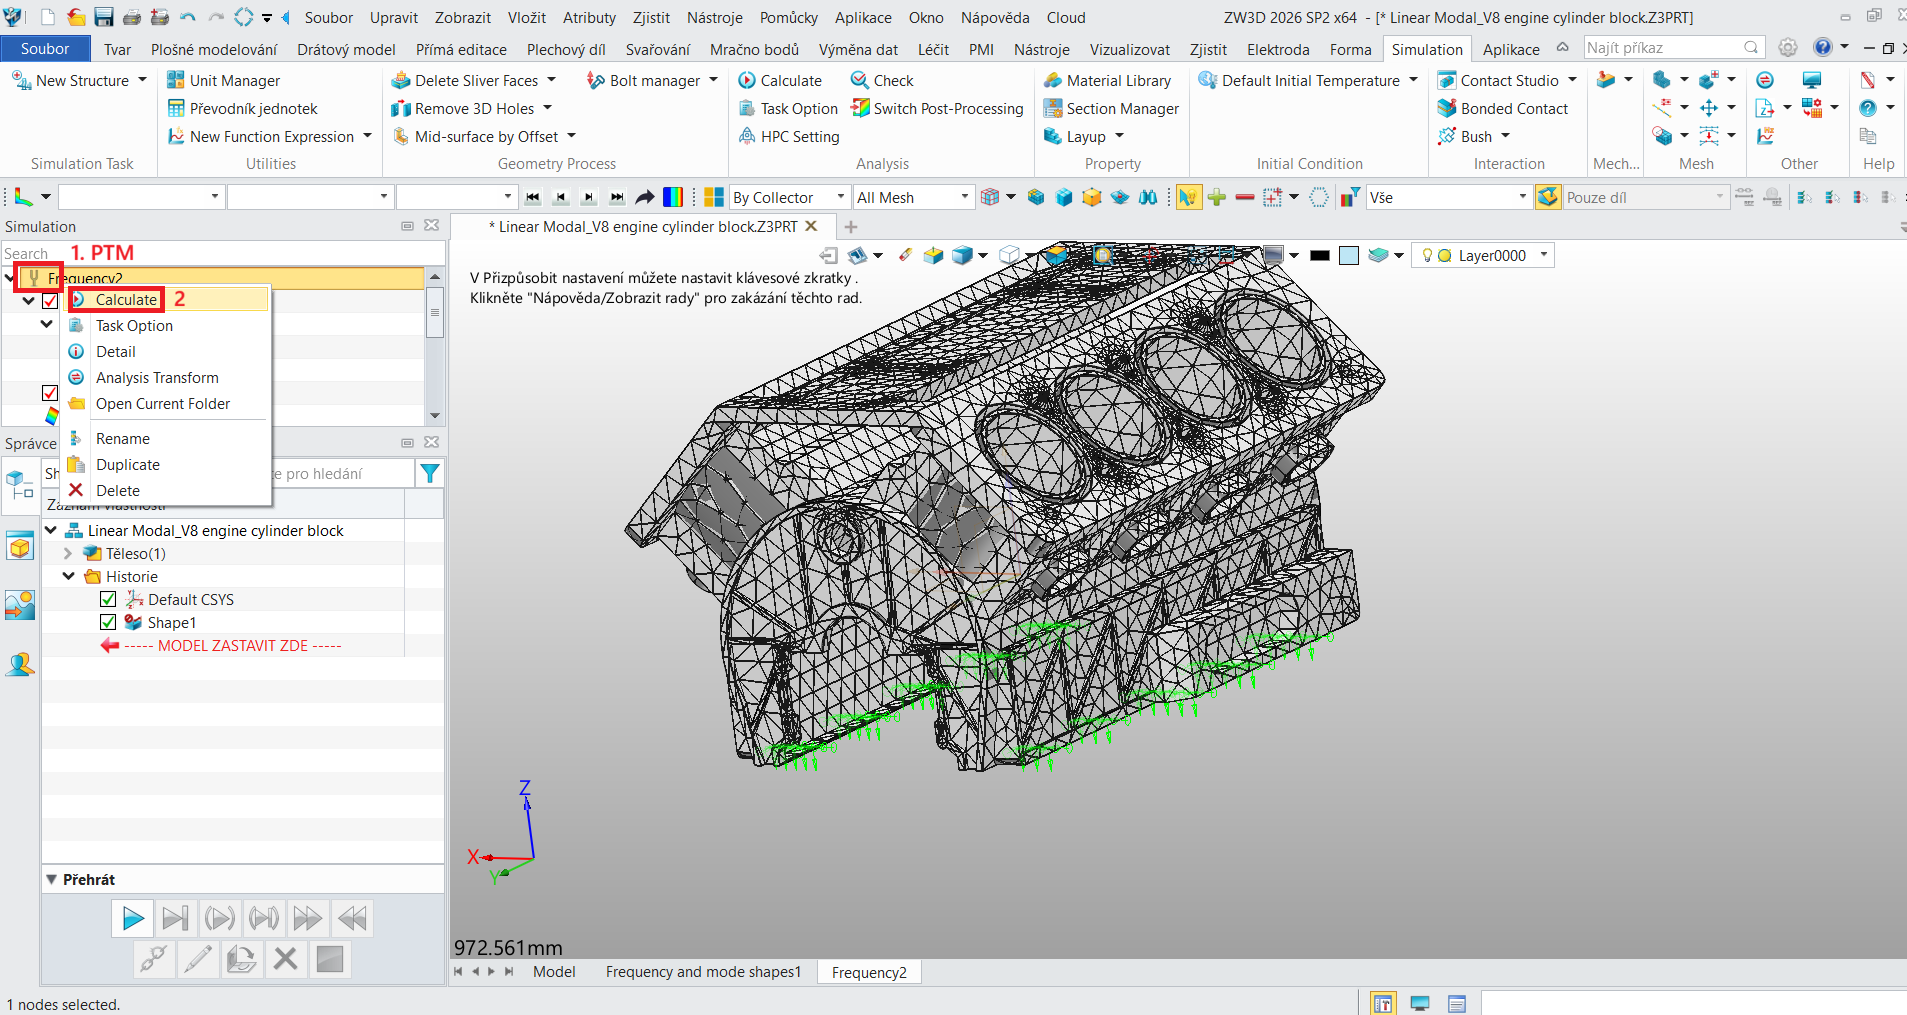1907x1015 pixels.
Task: Collapse Linear Modal_V8 engine cylinder block node
Action: (50, 530)
